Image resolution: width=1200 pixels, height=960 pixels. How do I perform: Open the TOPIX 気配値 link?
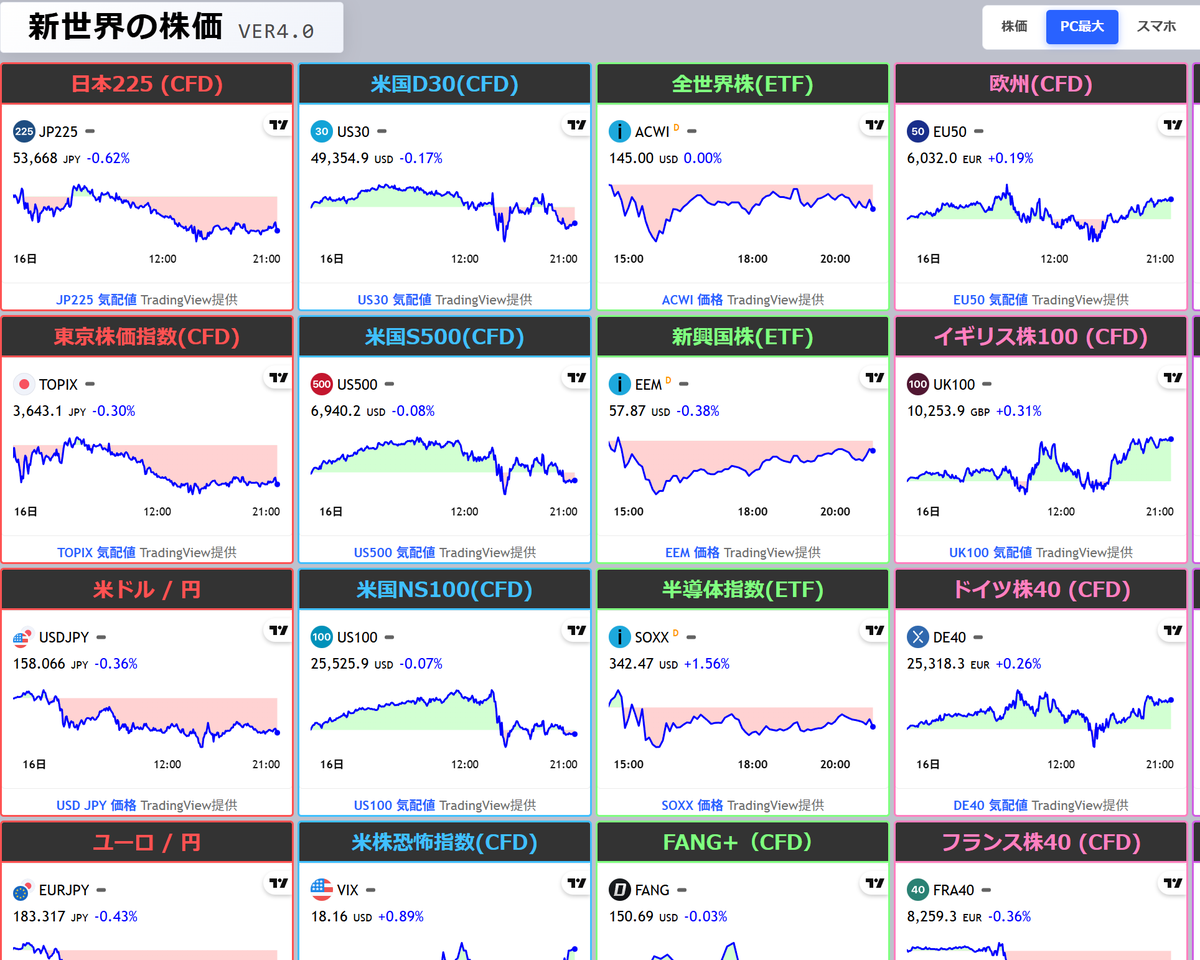[x=97, y=552]
